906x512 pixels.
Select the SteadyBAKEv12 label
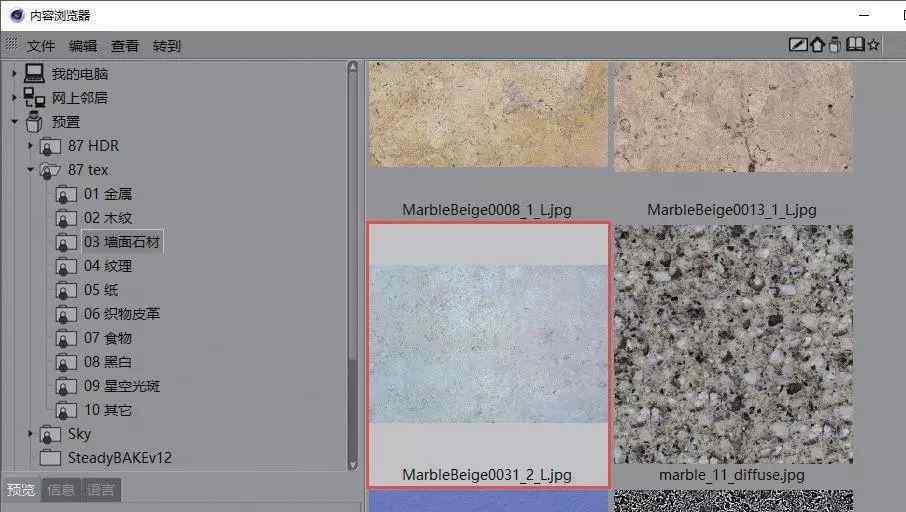click(x=120, y=458)
